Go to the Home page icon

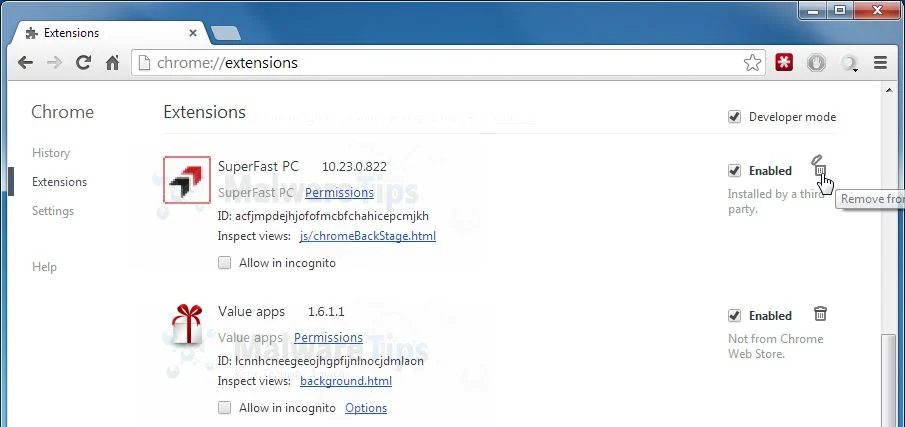coord(113,62)
